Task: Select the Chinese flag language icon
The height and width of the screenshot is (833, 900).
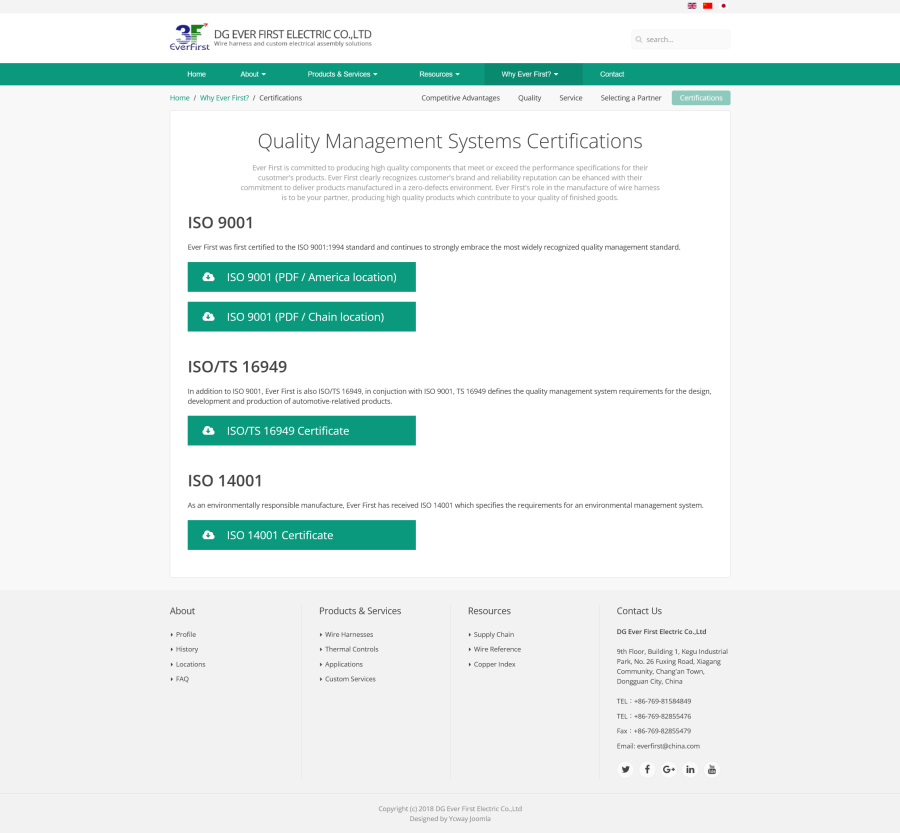Action: pos(708,6)
